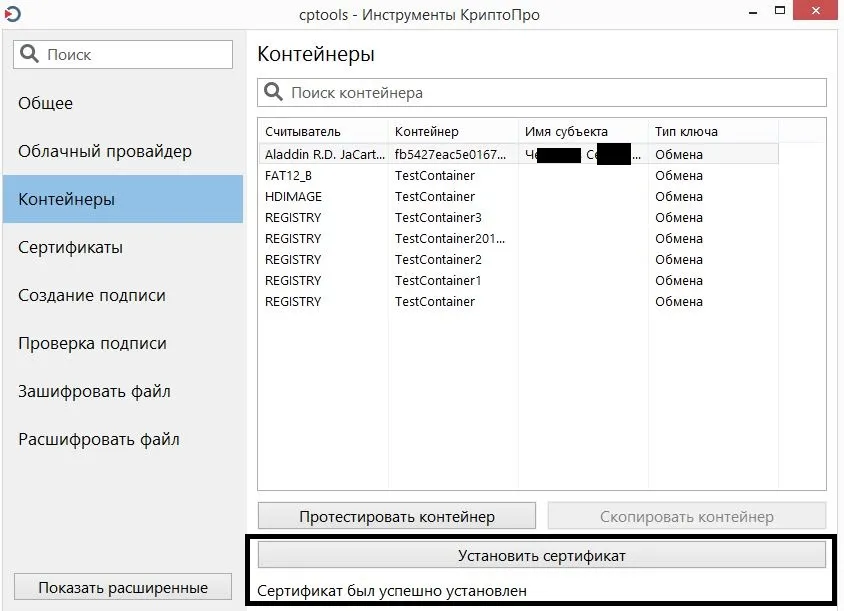
Task: Click Обмена key type in FAT12_B row
Action: [679, 175]
